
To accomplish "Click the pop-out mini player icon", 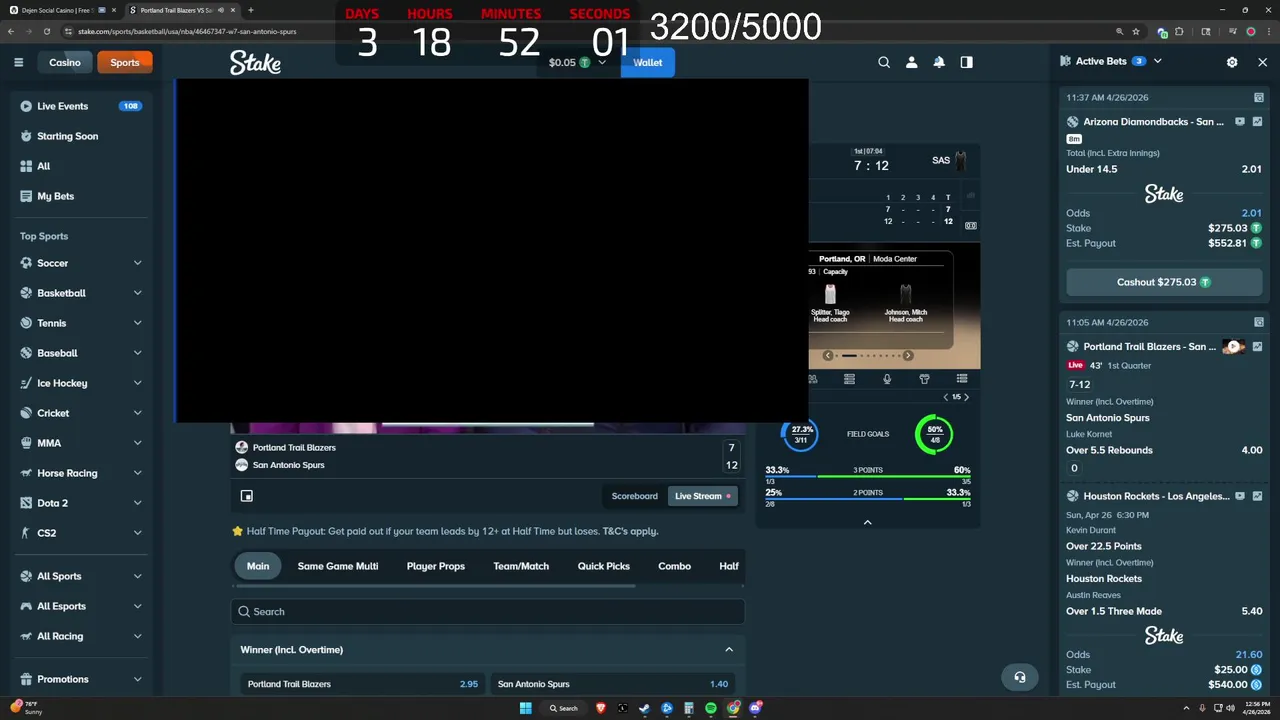I will pyautogui.click(x=247, y=496).
